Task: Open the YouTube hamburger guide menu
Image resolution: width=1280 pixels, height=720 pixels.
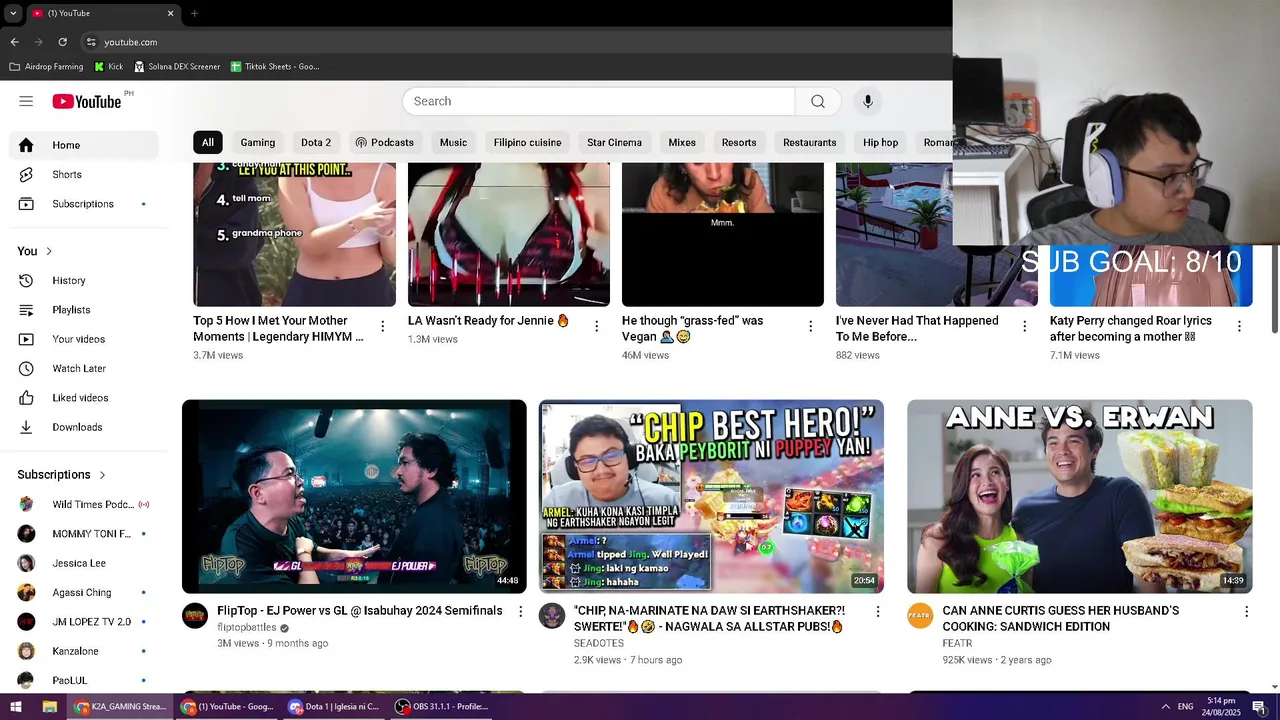Action: click(x=26, y=101)
